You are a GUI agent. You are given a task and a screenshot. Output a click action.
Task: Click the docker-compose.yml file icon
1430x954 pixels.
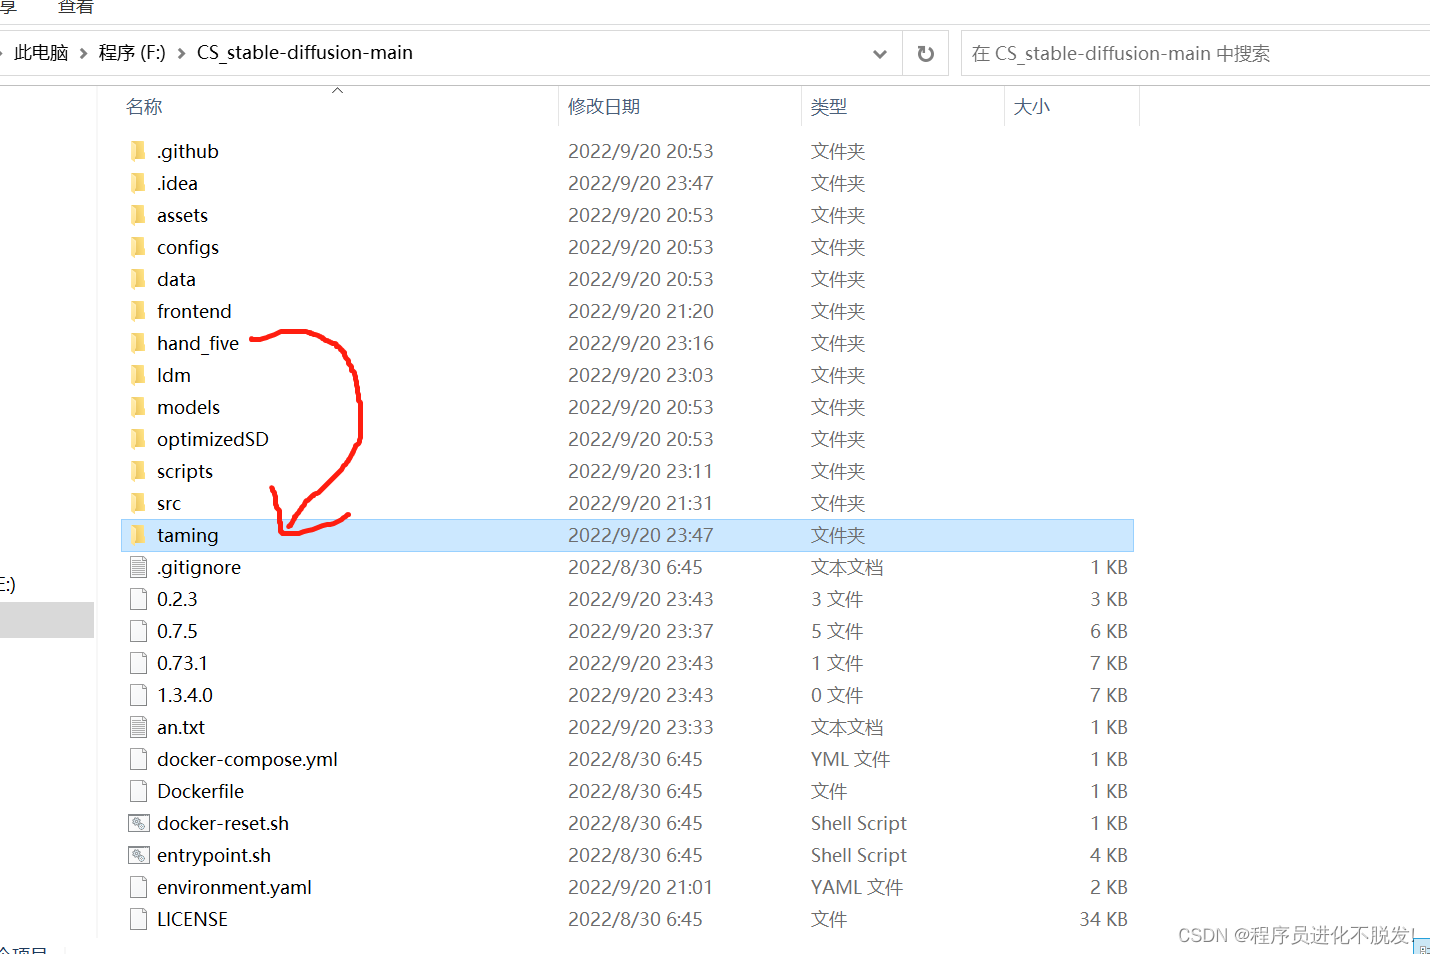(x=138, y=759)
